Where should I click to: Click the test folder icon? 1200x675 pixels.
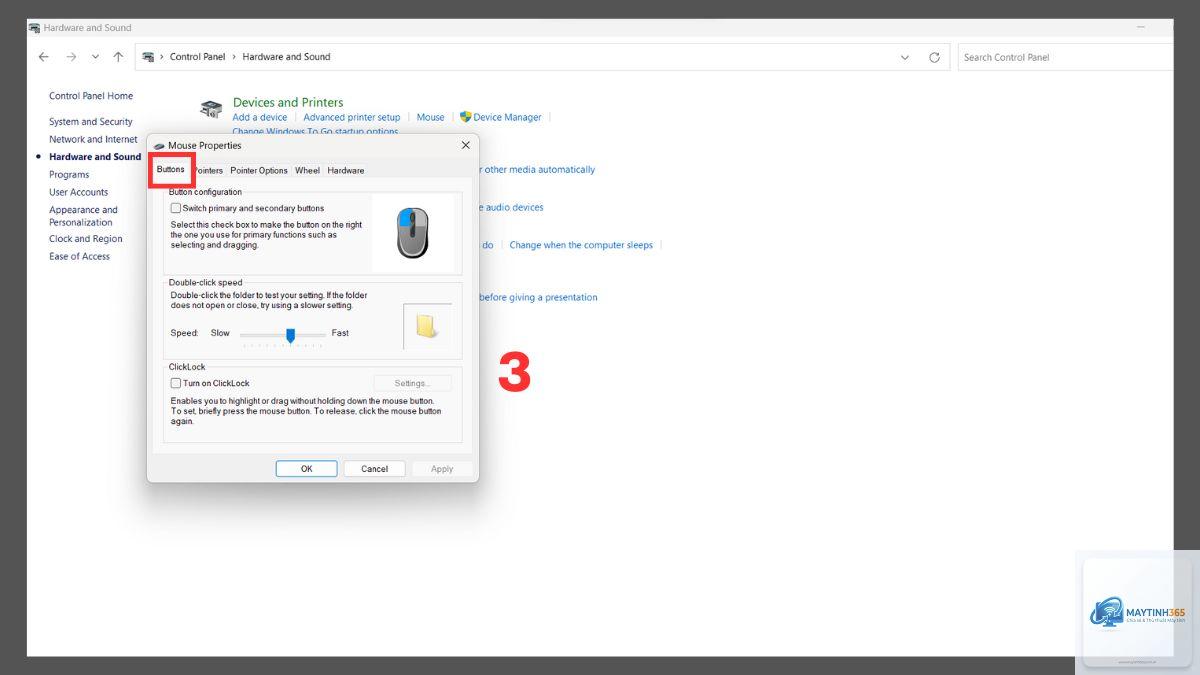(427, 325)
